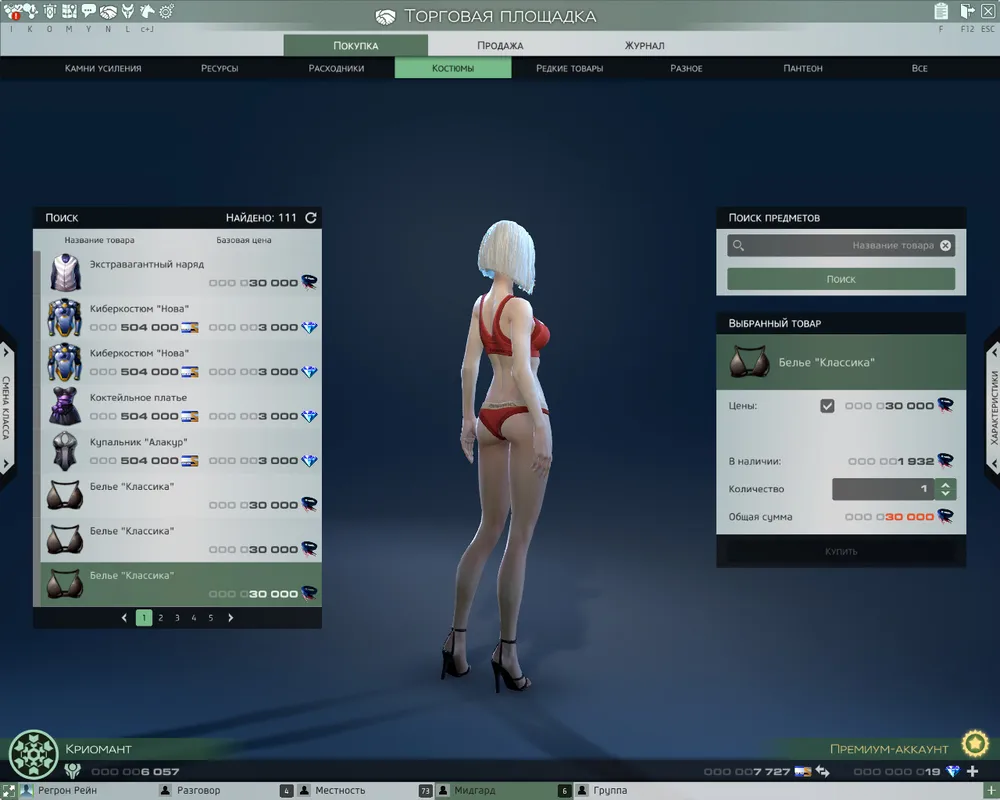This screenshot has width=1000, height=800.
Task: Switch to the Покупка tab
Action: click(x=356, y=45)
